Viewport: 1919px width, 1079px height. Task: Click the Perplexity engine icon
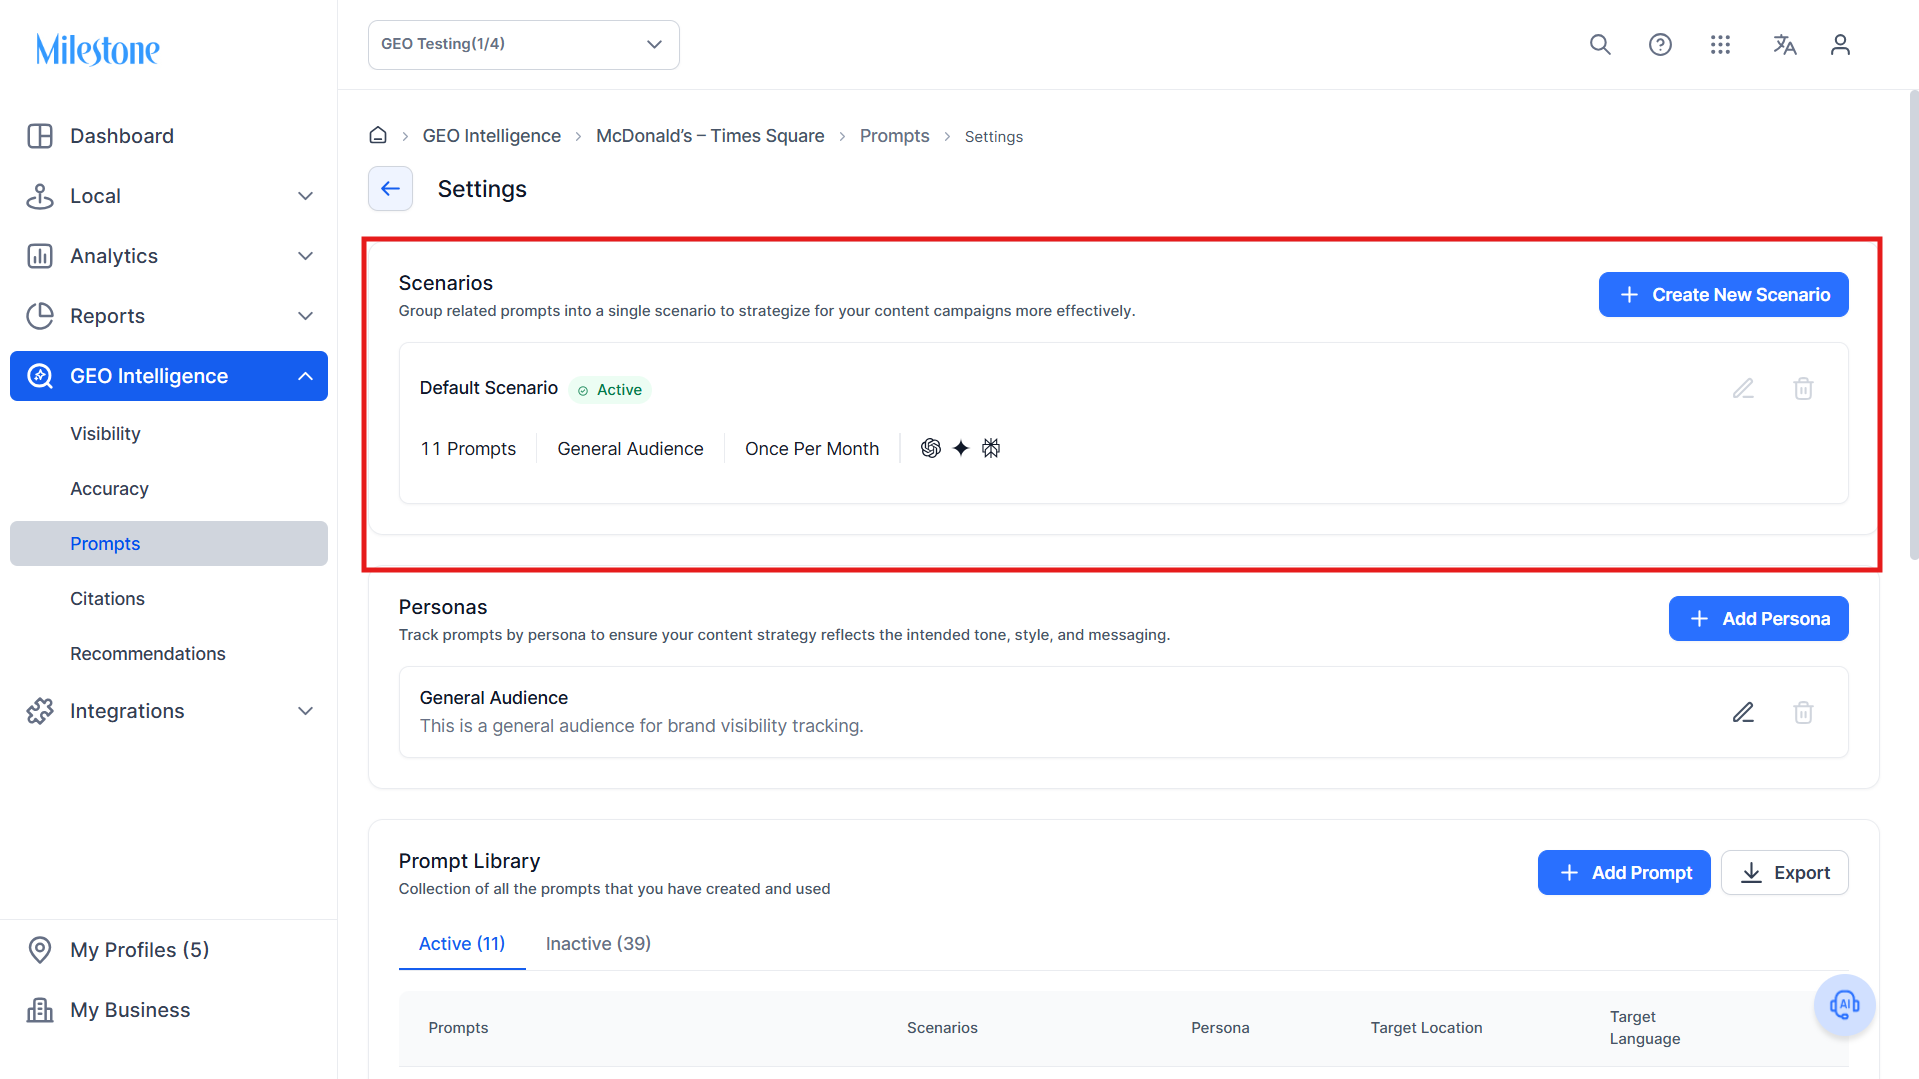(x=991, y=448)
